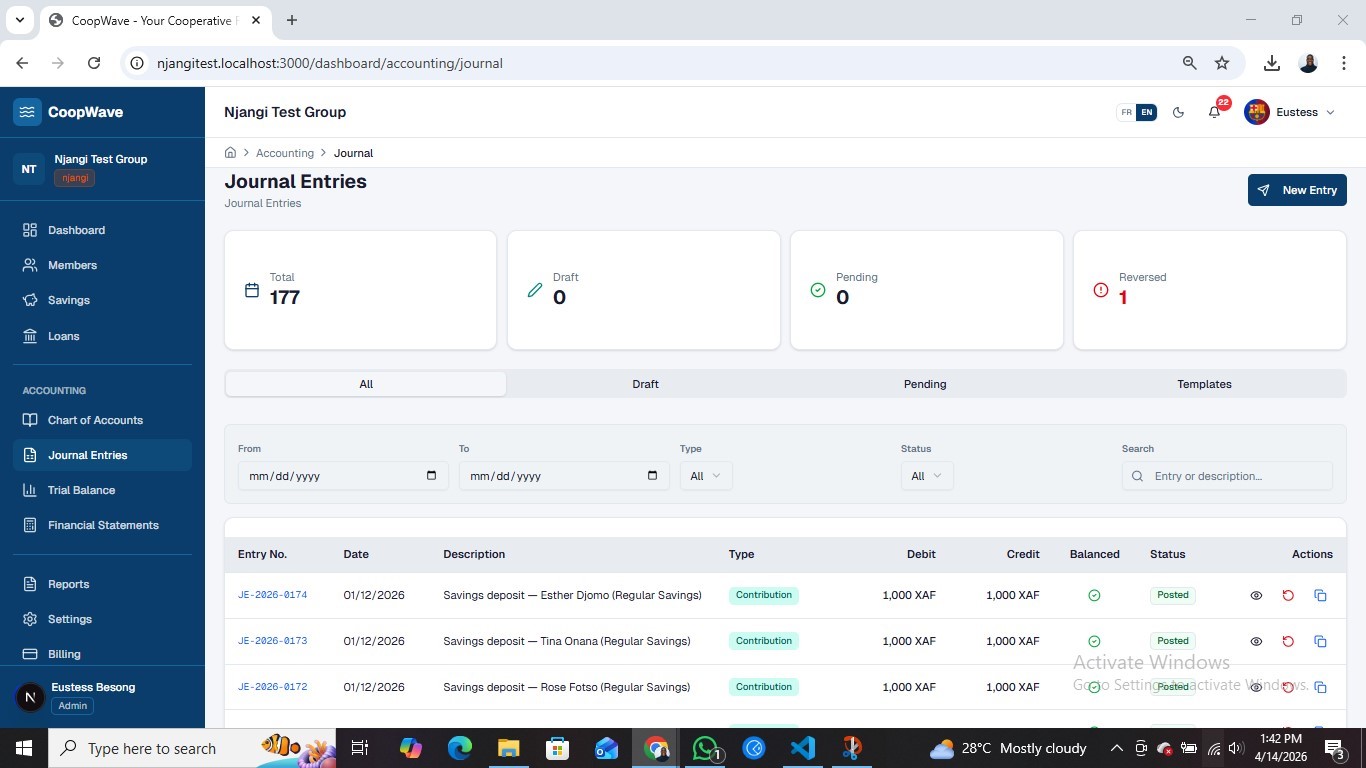Open calendar picker for From date
Screen dimensions: 1366x768
(431, 476)
